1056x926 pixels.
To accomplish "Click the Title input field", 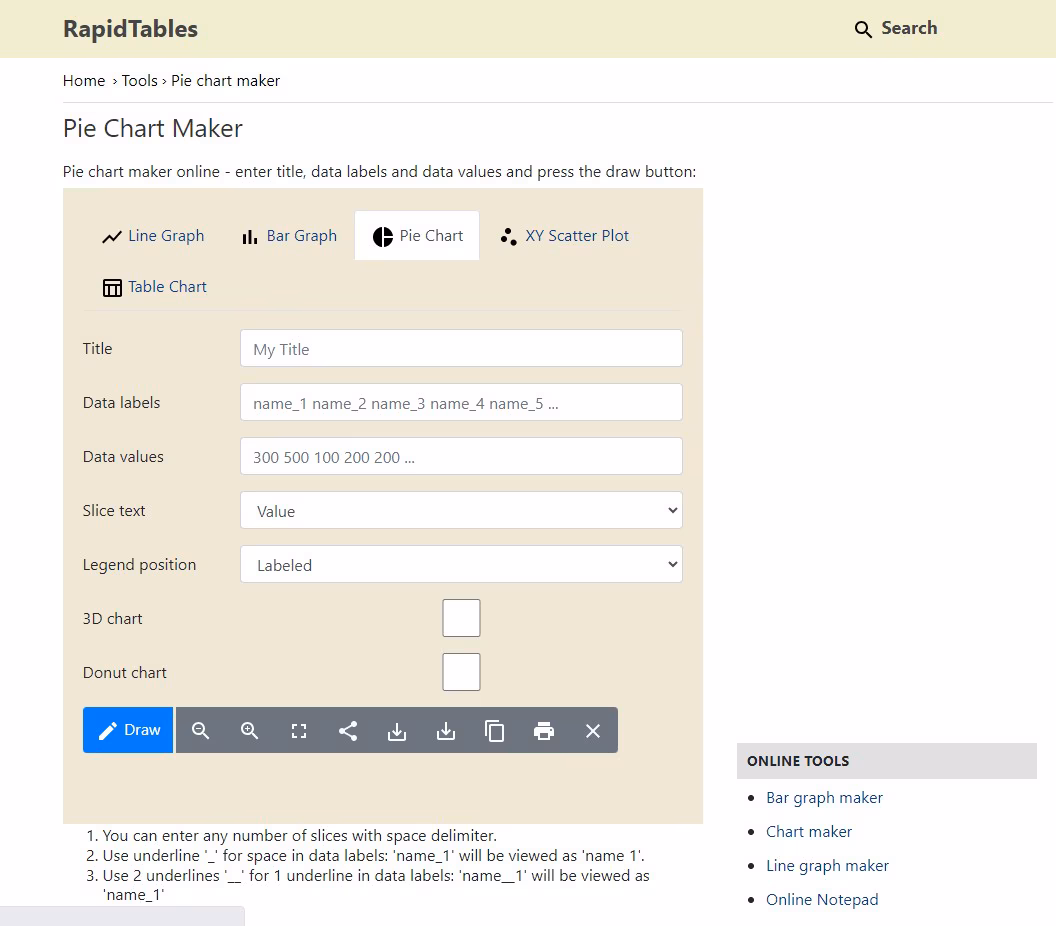I will pos(461,349).
